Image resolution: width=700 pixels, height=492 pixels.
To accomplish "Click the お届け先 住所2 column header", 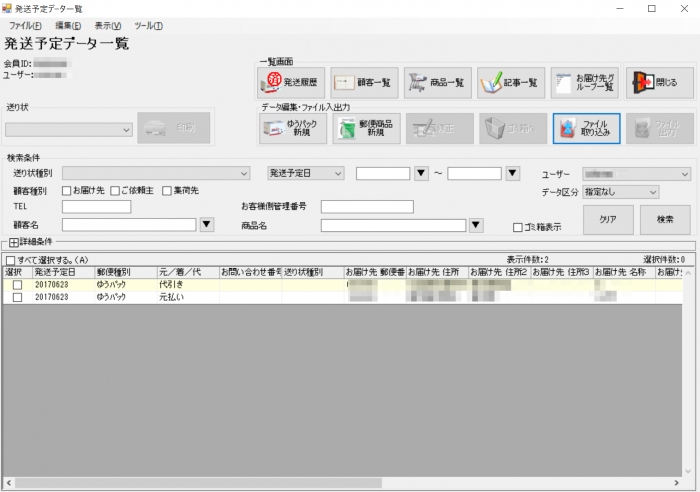I will pyautogui.click(x=500, y=272).
